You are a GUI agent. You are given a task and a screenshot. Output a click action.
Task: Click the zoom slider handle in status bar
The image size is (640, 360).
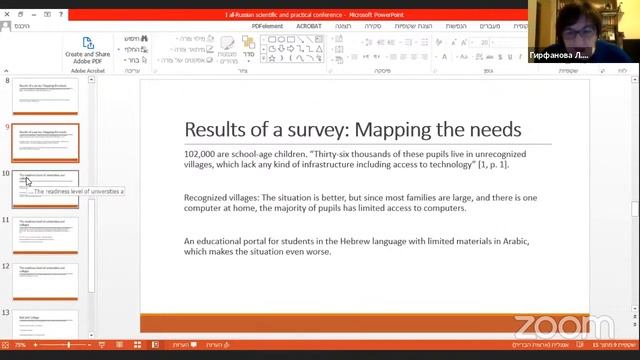pyautogui.click(x=69, y=345)
